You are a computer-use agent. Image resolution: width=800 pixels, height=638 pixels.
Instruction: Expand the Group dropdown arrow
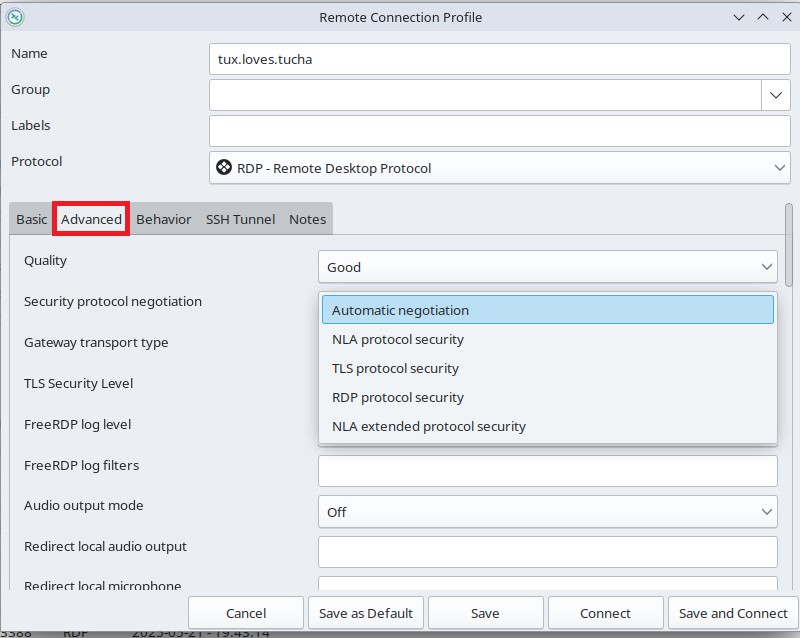(776, 96)
